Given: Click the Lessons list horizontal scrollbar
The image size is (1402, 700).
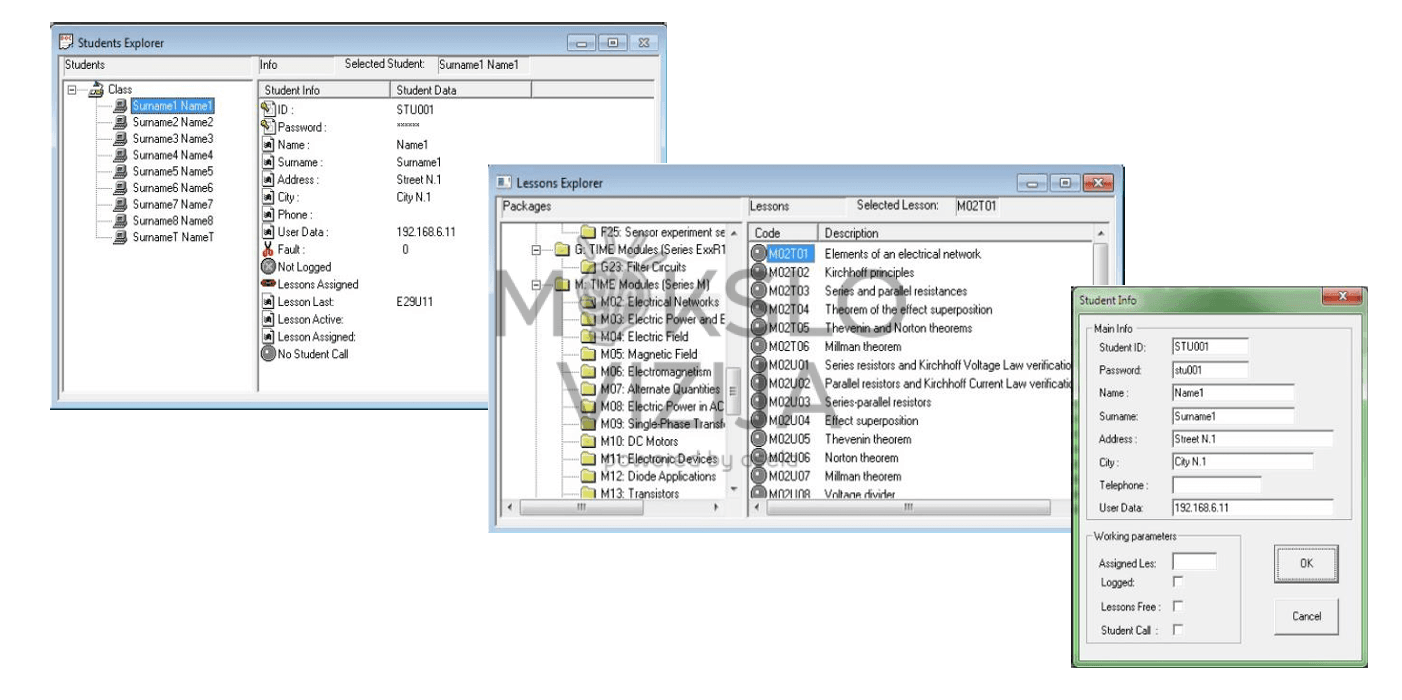Looking at the screenshot, I should tap(908, 508).
